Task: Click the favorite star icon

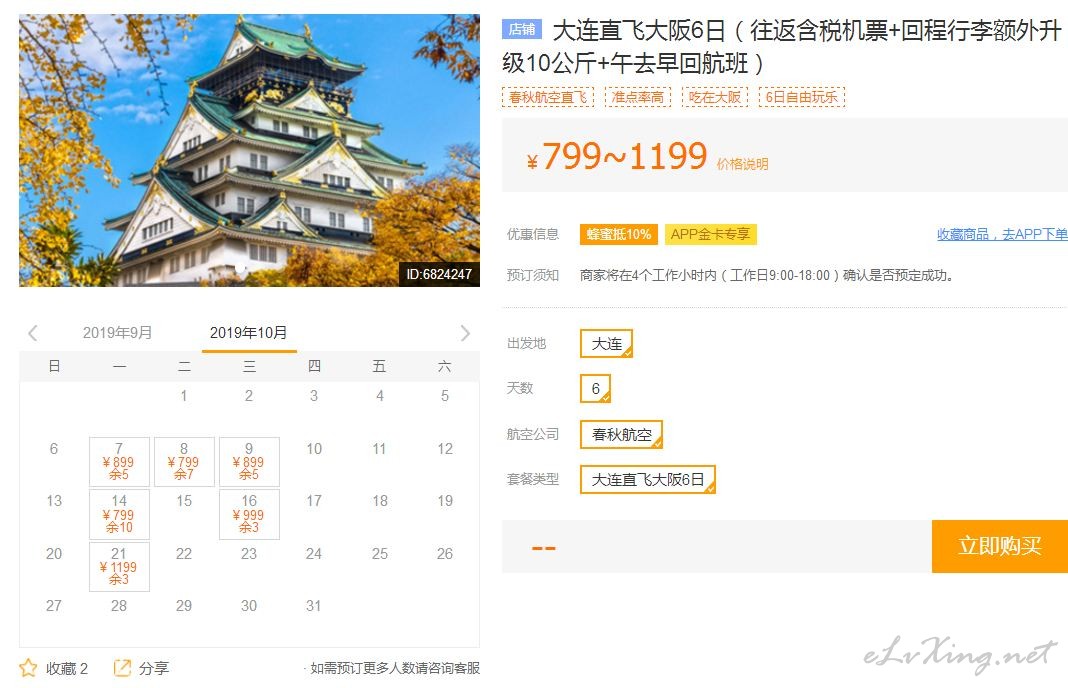Action: pyautogui.click(x=28, y=668)
